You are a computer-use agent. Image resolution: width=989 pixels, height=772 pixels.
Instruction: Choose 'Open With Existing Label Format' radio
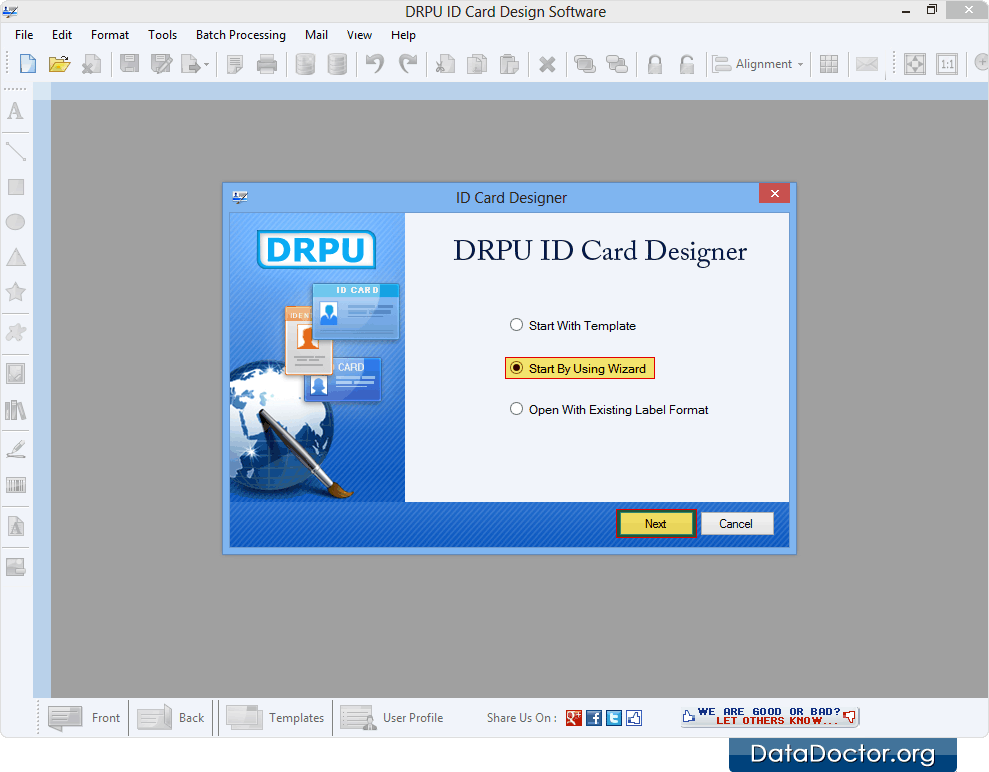(609, 409)
